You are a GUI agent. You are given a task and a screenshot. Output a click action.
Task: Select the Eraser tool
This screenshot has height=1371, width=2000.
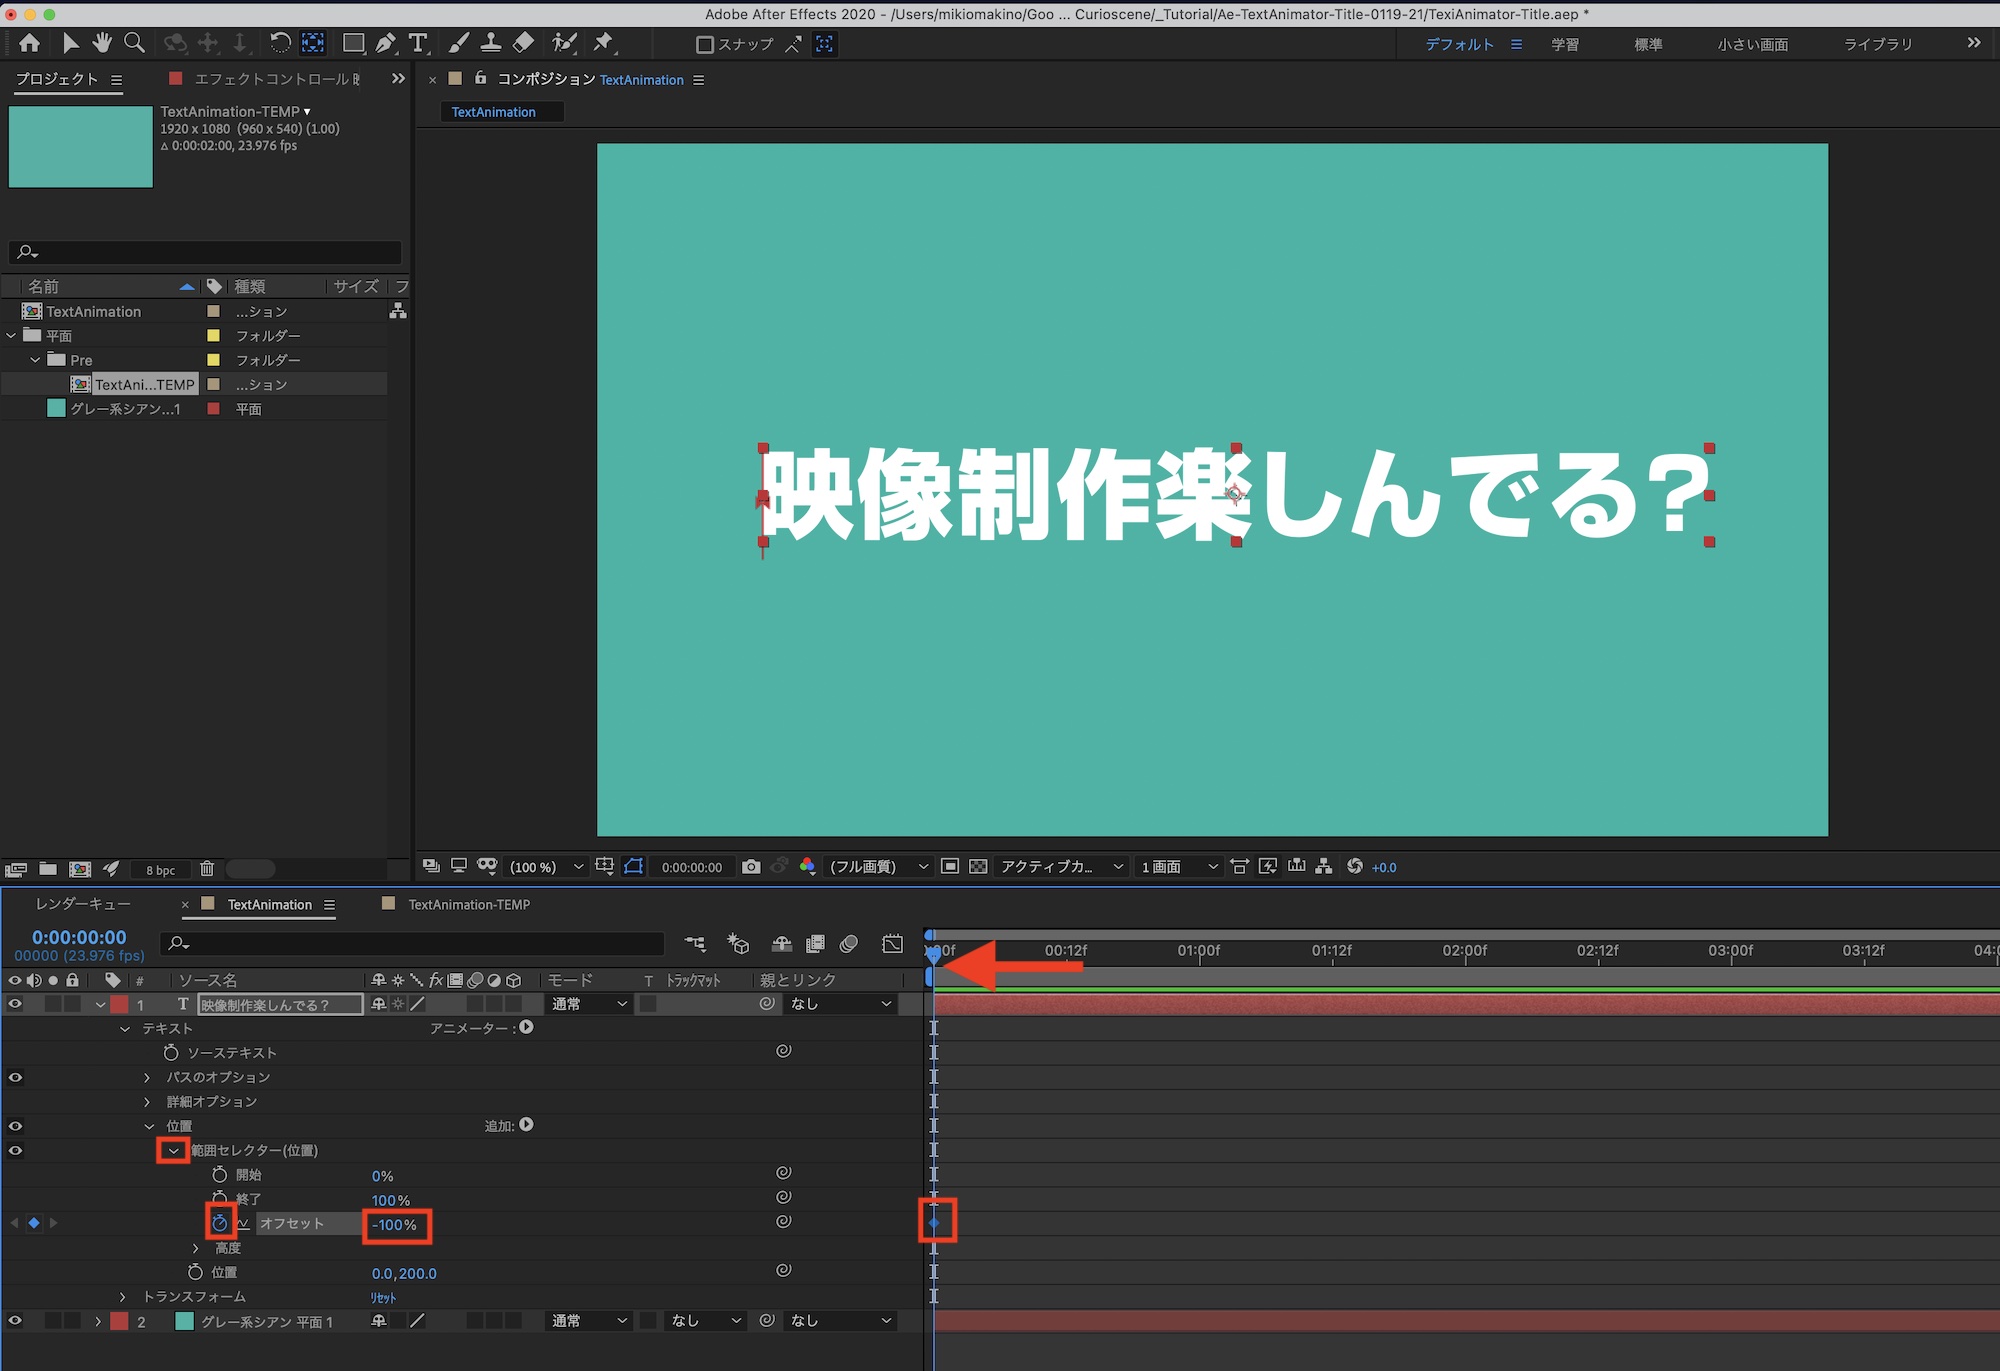click(x=523, y=43)
